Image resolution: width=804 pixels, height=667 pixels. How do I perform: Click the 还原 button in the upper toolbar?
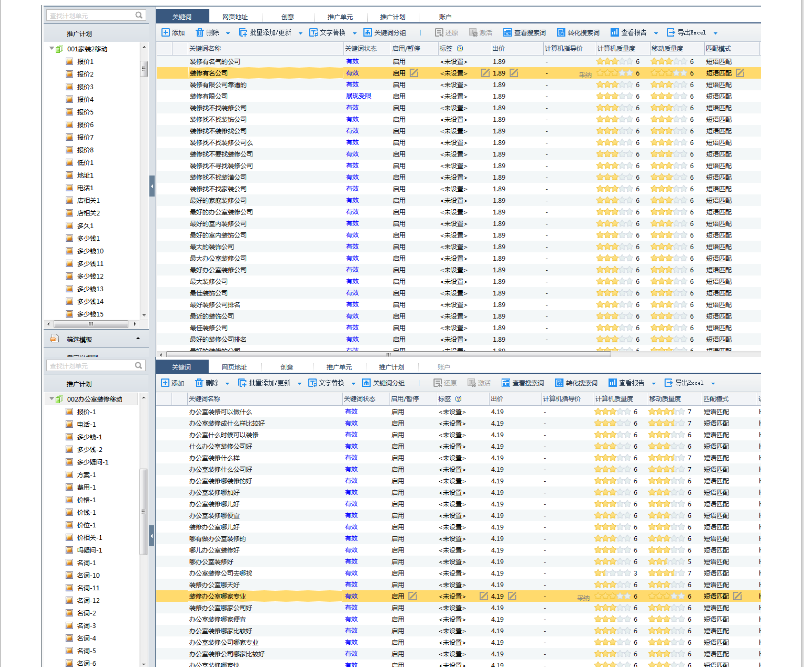[x=447, y=33]
